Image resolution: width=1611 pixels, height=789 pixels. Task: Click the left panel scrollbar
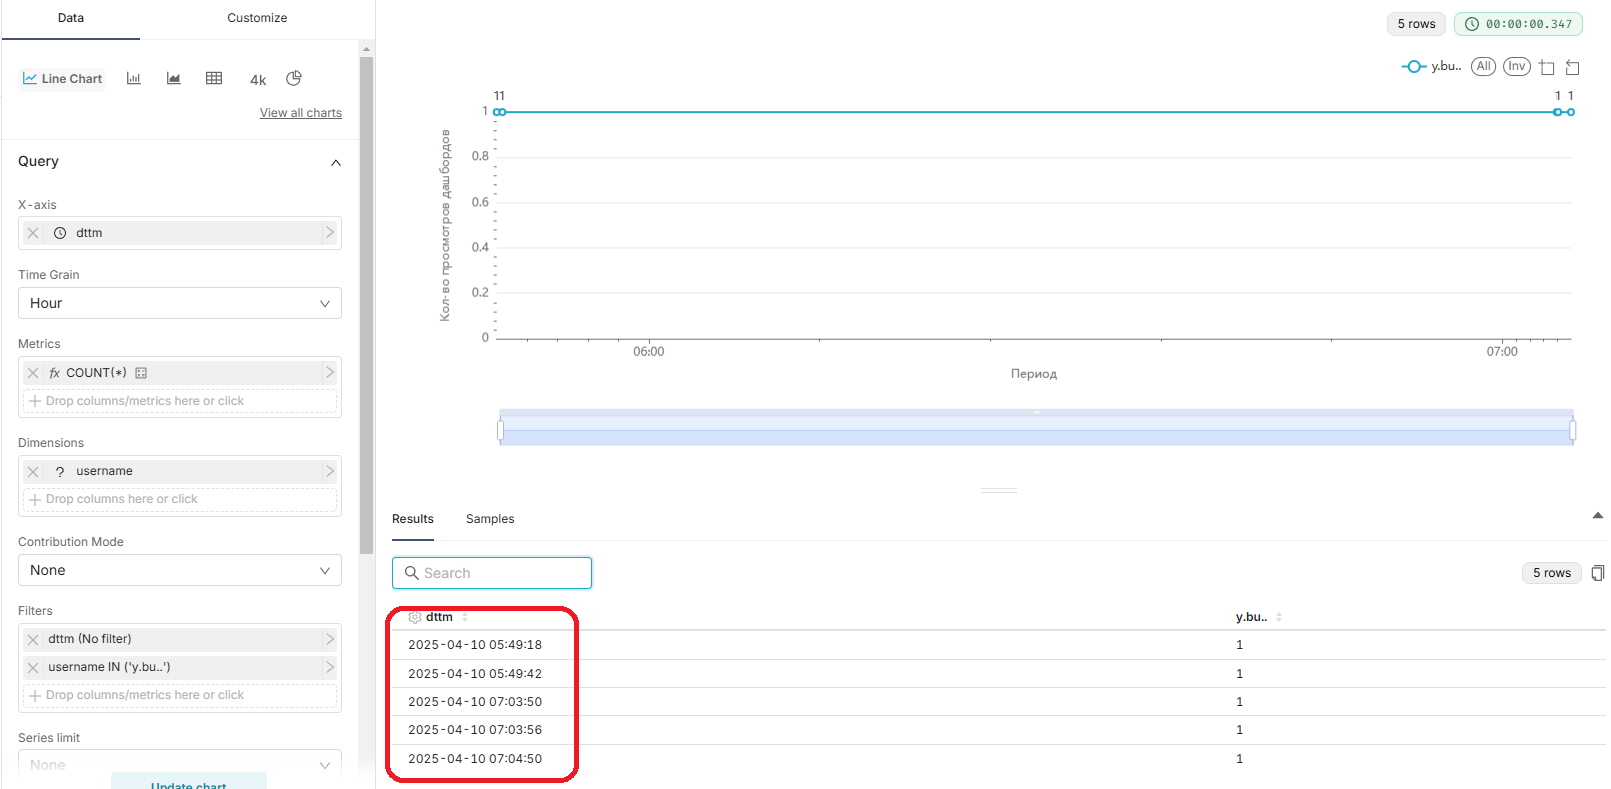(x=366, y=305)
